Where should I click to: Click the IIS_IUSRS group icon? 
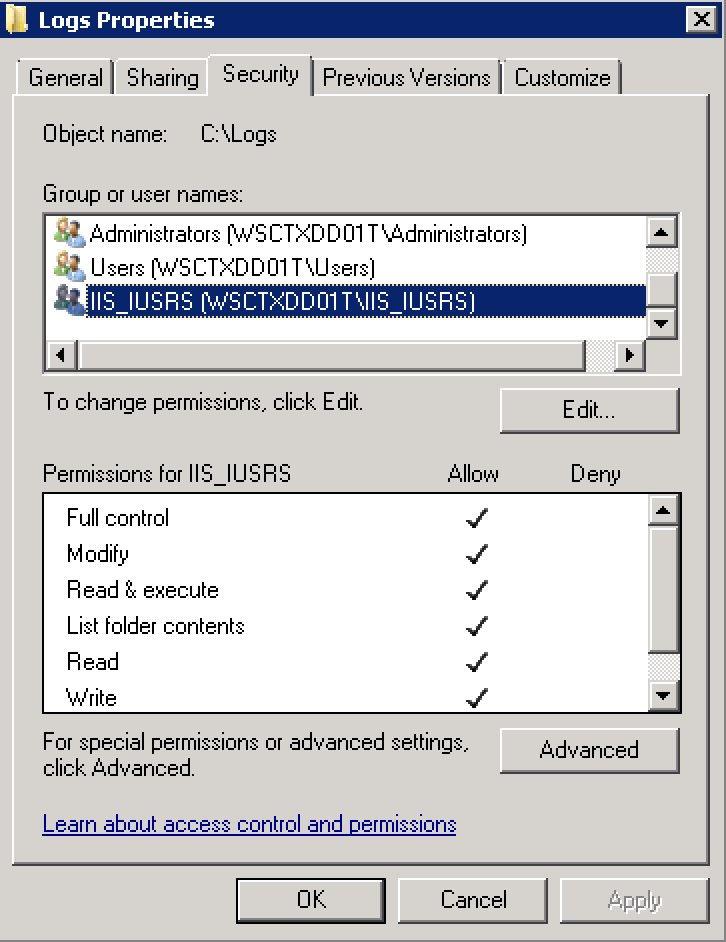pyautogui.click(x=69, y=301)
